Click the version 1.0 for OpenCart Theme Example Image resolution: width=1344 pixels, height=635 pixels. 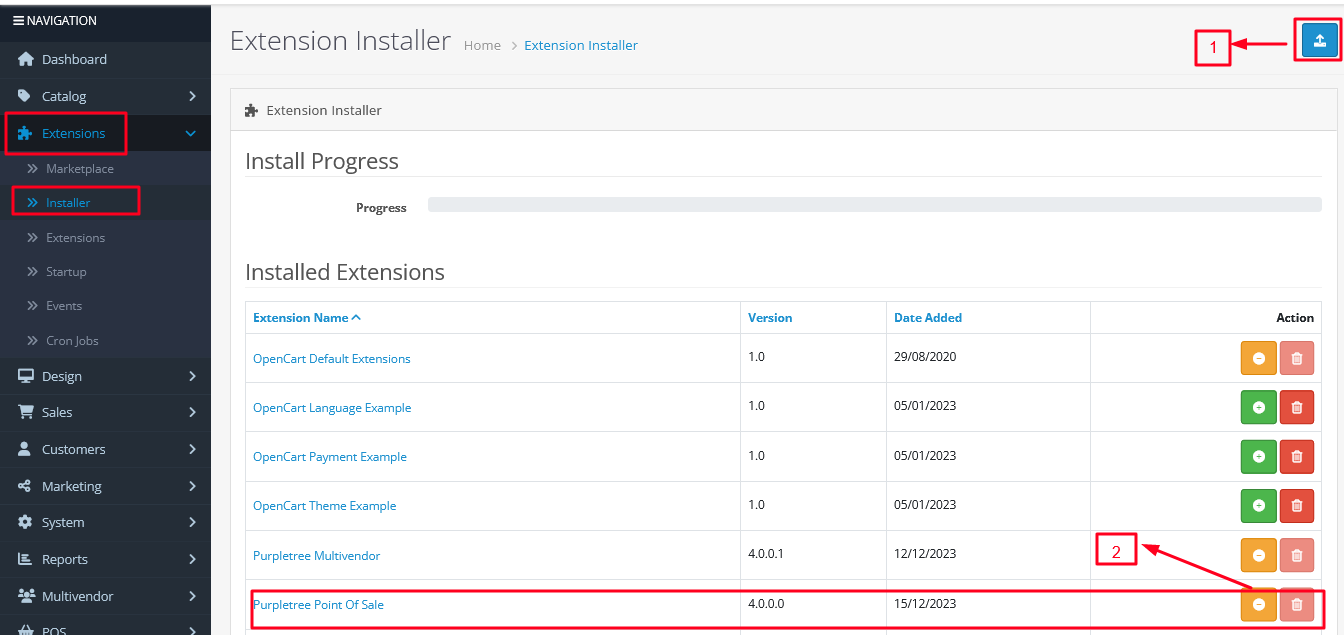pyautogui.click(x=756, y=505)
